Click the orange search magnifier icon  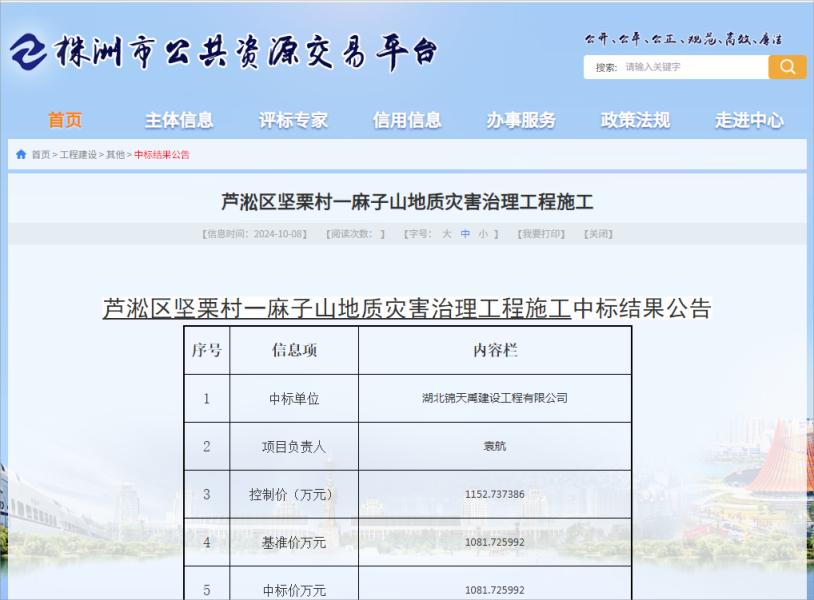pyautogui.click(x=787, y=67)
